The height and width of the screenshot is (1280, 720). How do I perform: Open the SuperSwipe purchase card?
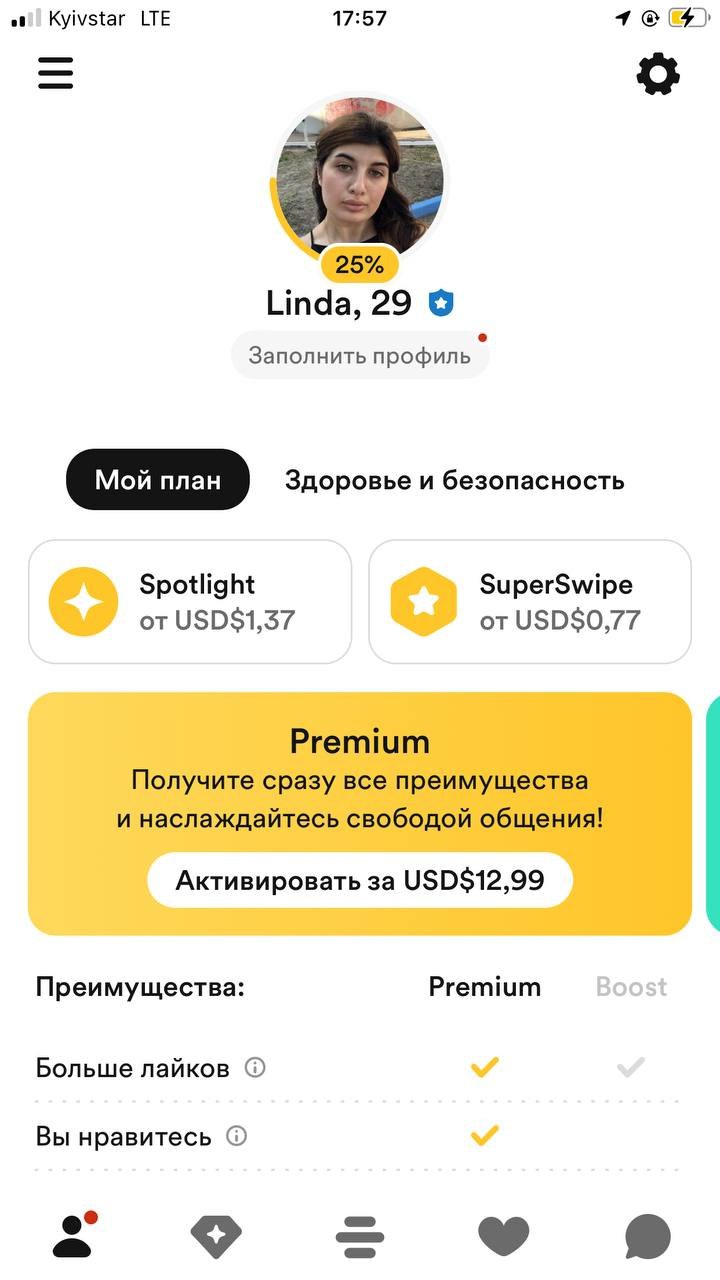pos(530,602)
